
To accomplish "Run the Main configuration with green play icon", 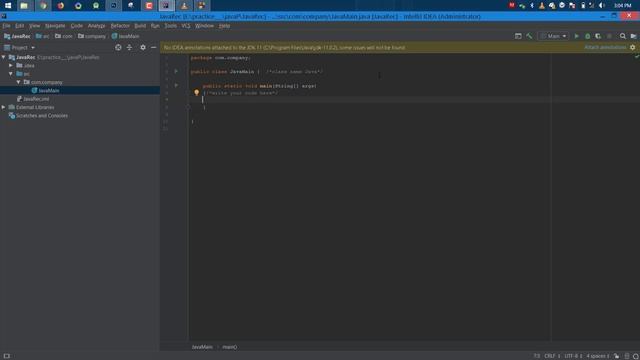I will click(576, 36).
